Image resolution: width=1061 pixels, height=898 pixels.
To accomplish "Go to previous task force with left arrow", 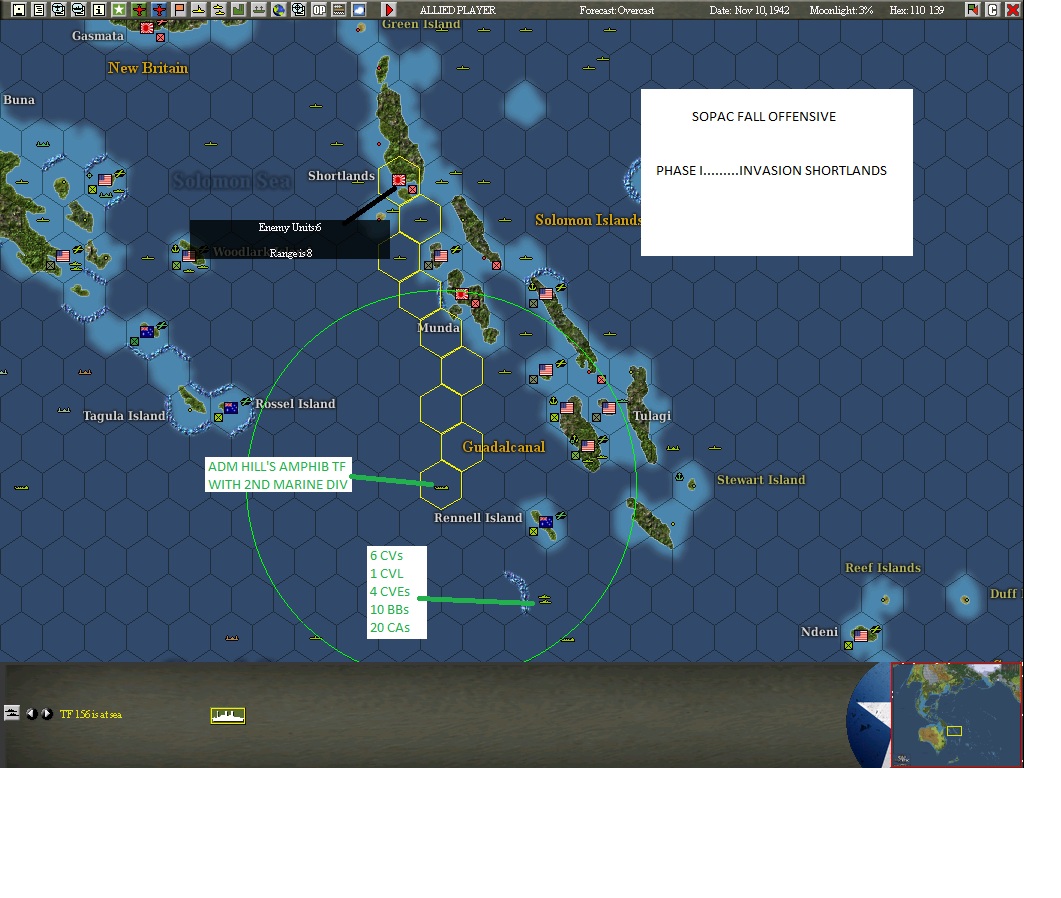I will click(31, 713).
